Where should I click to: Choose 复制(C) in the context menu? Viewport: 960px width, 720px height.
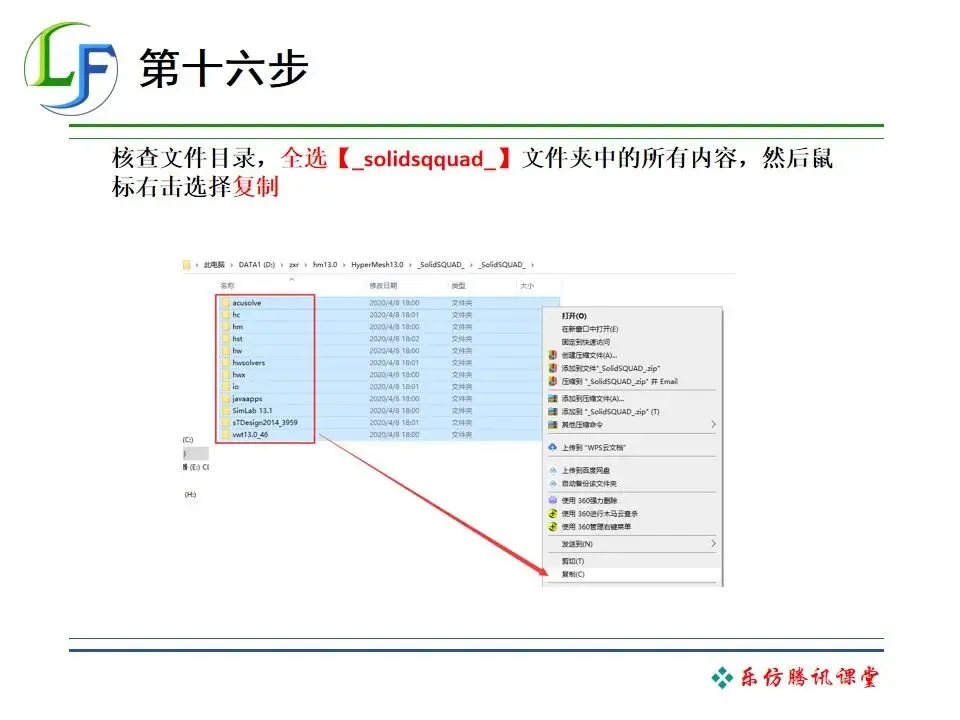coord(573,574)
